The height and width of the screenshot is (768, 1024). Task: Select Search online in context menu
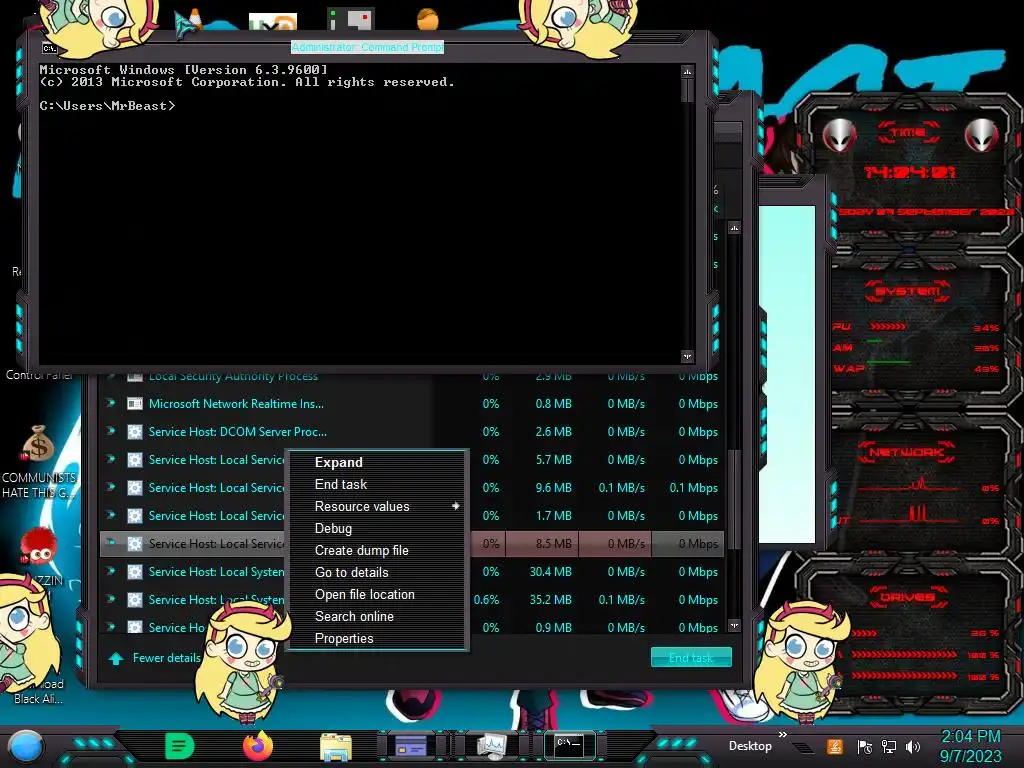(x=354, y=616)
